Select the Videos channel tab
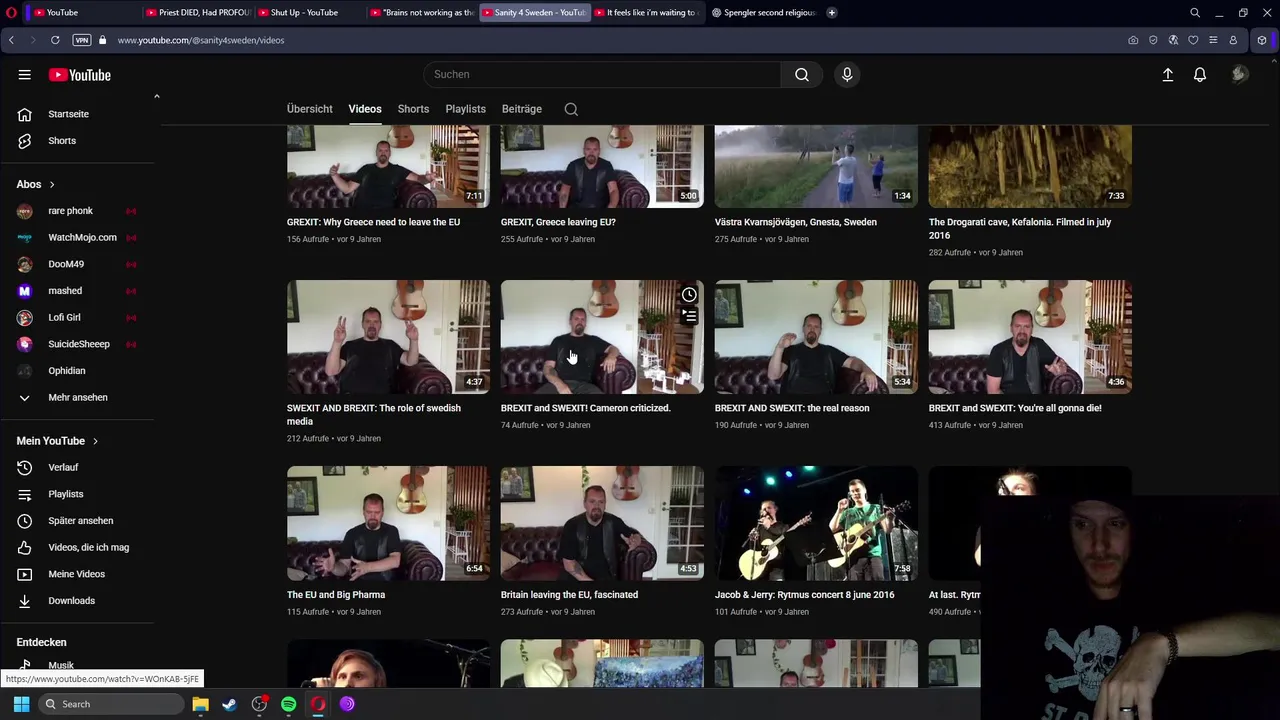 tap(365, 109)
